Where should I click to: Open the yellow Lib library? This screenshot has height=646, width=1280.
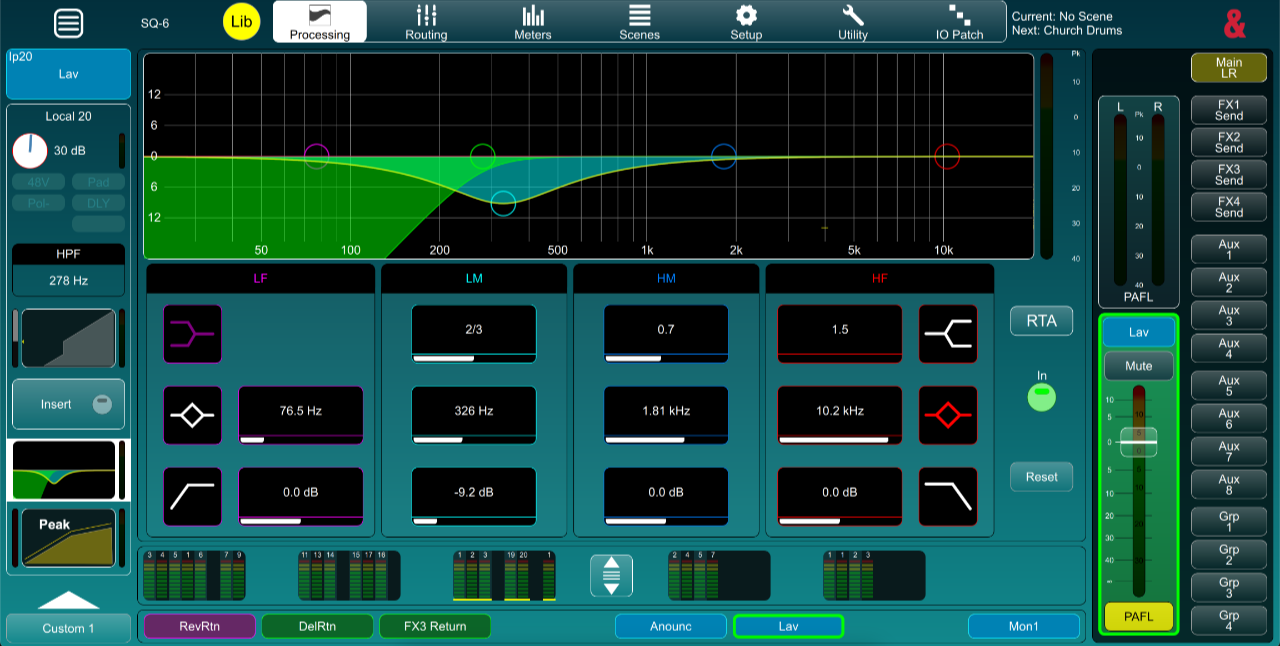(x=240, y=21)
